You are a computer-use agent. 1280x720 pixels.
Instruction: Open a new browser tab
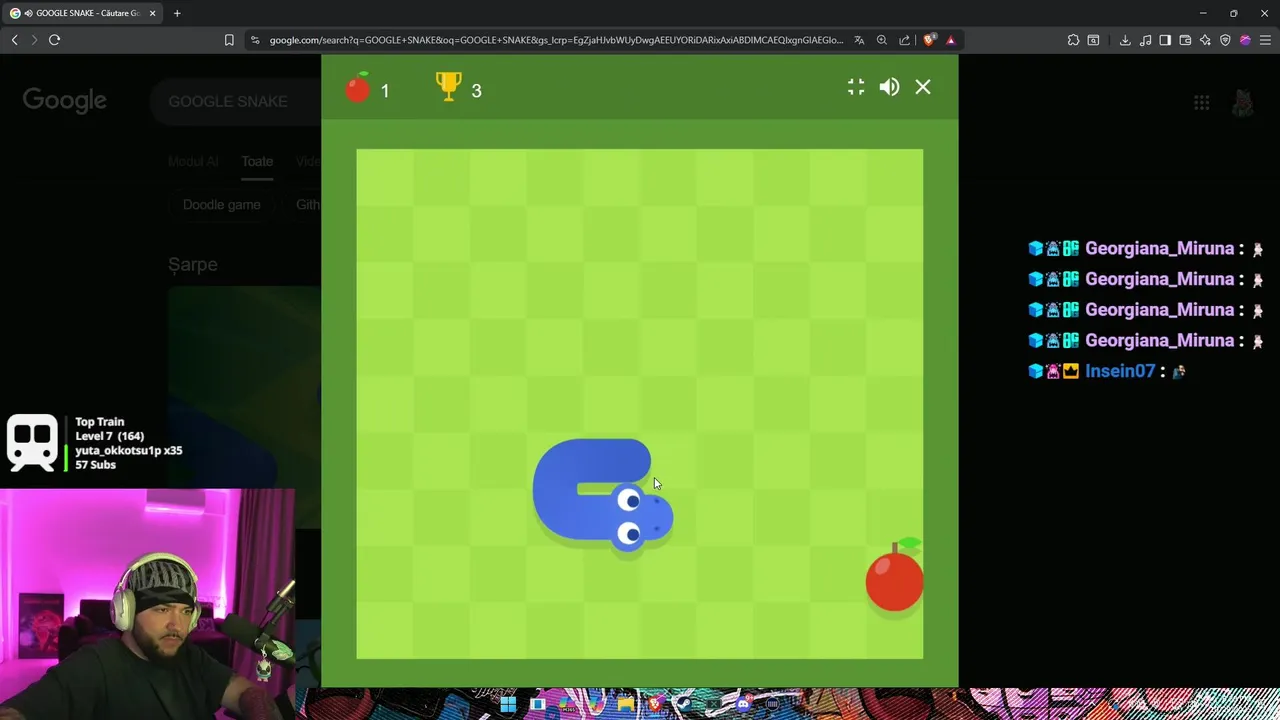(x=177, y=13)
